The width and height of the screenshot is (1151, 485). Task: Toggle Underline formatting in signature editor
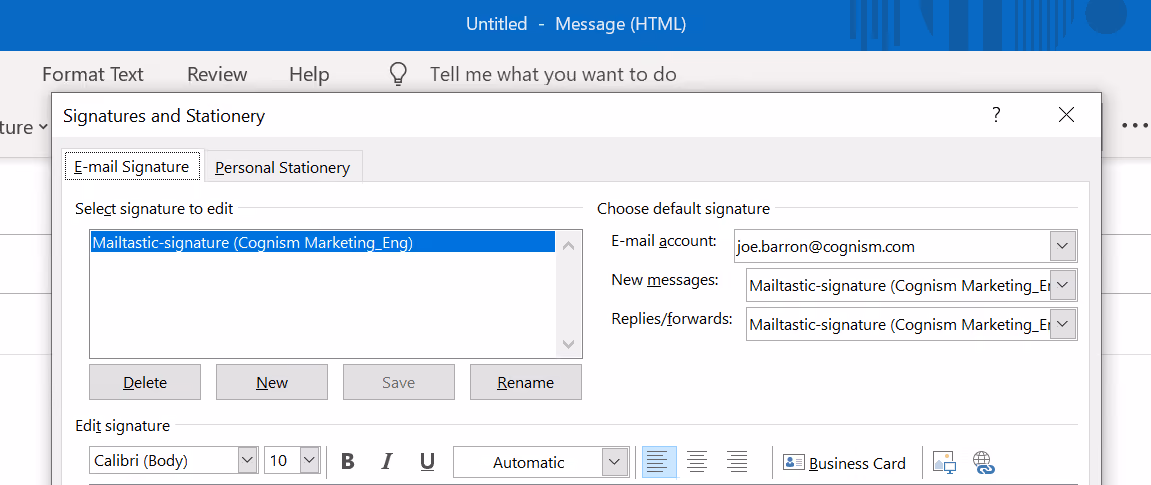click(427, 462)
